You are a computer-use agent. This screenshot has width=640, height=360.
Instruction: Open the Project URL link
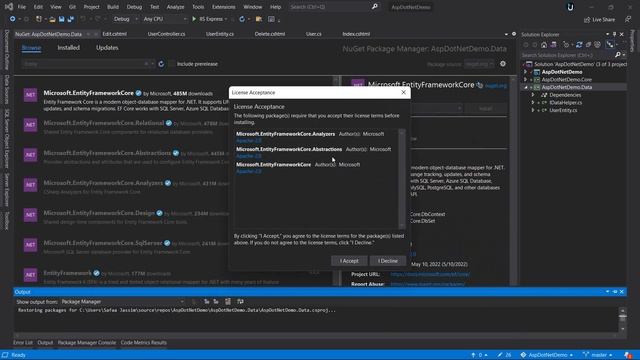coord(430,274)
